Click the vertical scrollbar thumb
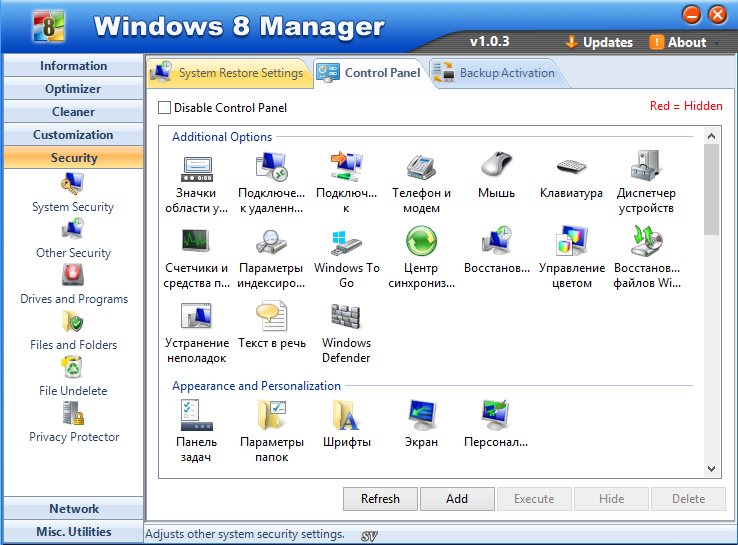This screenshot has height=545, width=738. [x=712, y=189]
